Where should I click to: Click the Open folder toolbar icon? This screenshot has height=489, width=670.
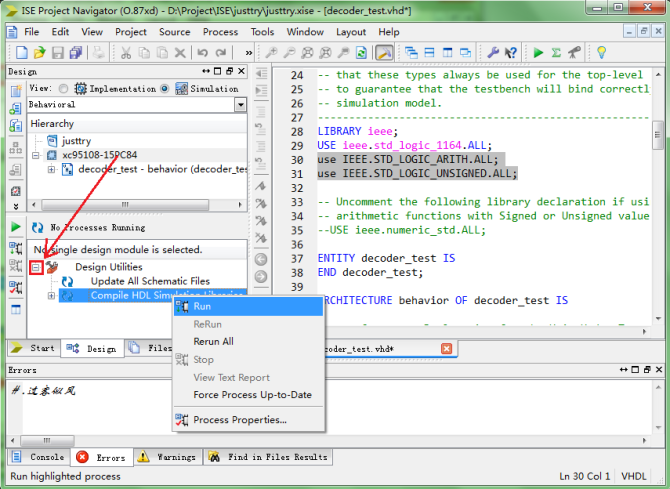(39, 53)
